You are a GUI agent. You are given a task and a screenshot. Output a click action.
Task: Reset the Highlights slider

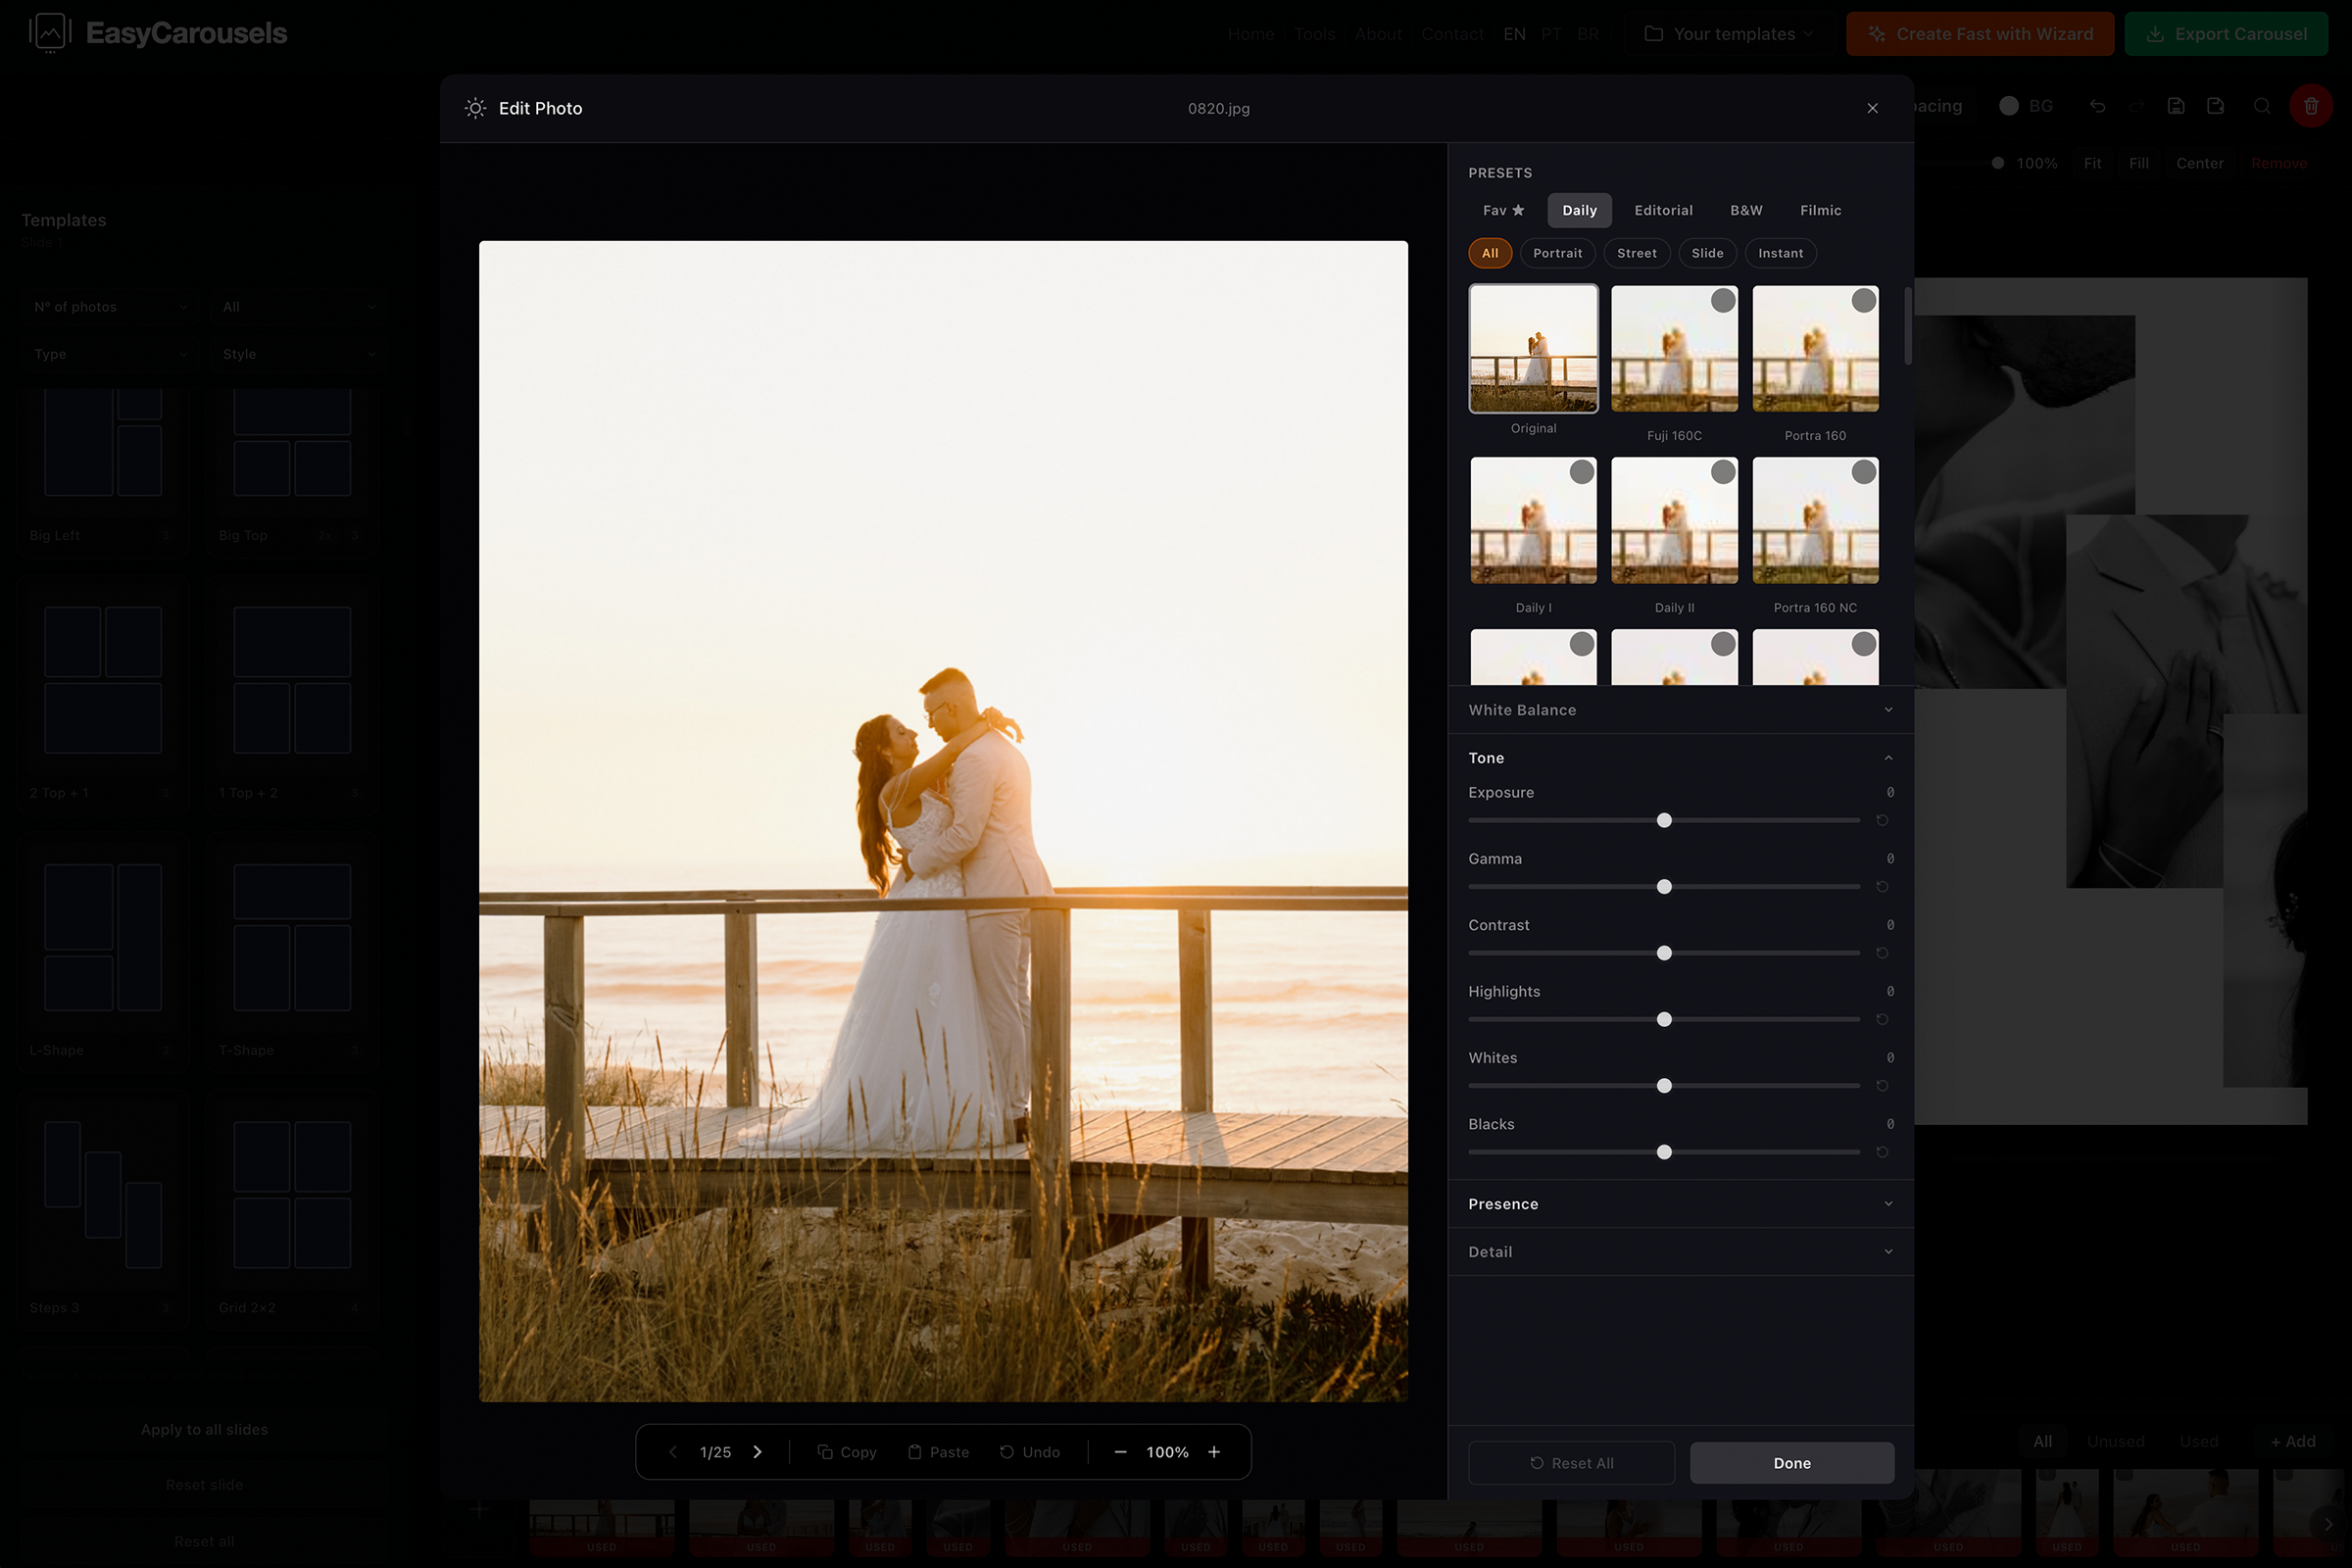click(x=1882, y=1019)
